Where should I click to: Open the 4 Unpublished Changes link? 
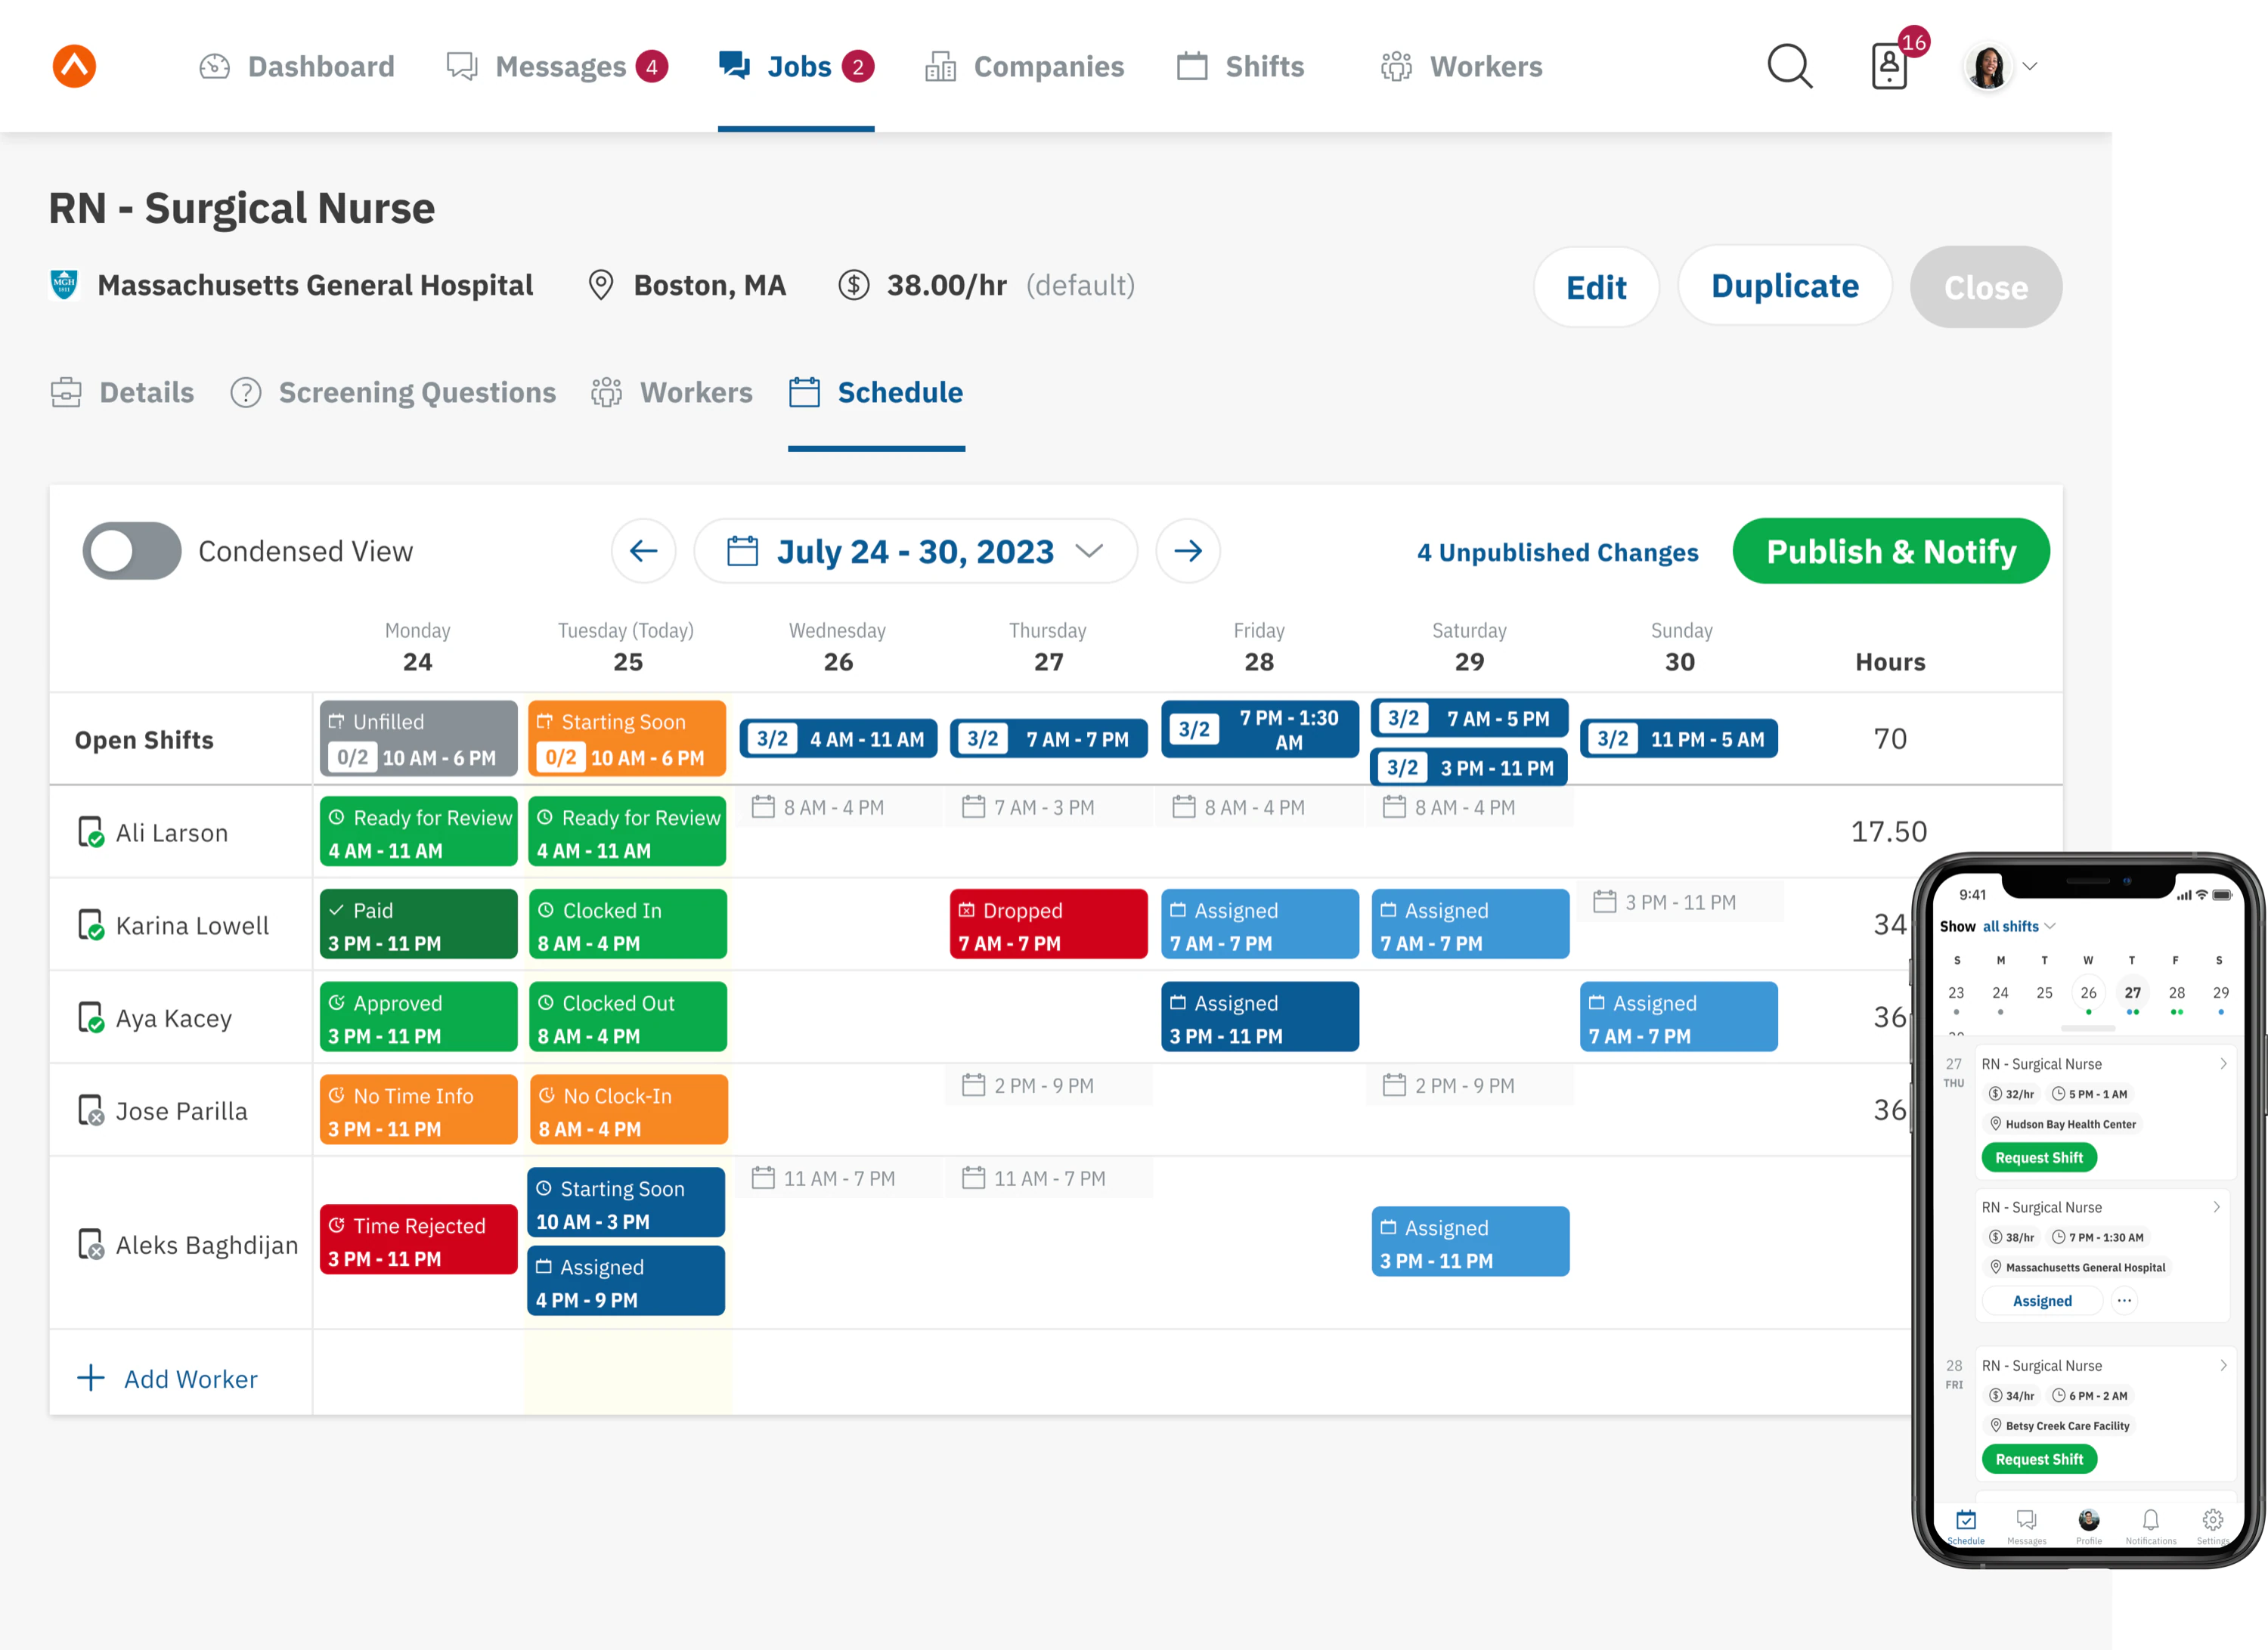click(x=1557, y=552)
